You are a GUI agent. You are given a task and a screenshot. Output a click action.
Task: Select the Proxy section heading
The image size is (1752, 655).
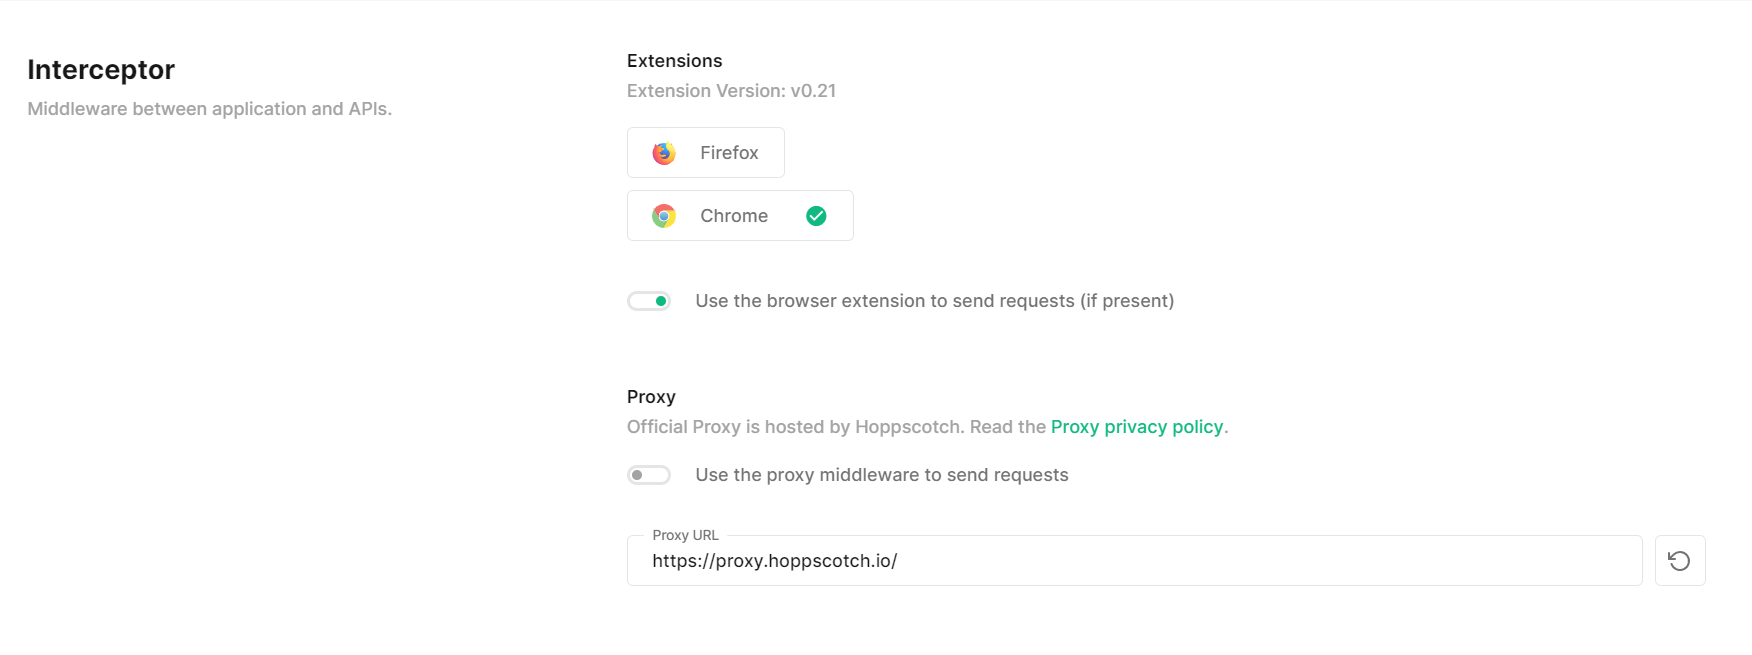pyautogui.click(x=651, y=396)
